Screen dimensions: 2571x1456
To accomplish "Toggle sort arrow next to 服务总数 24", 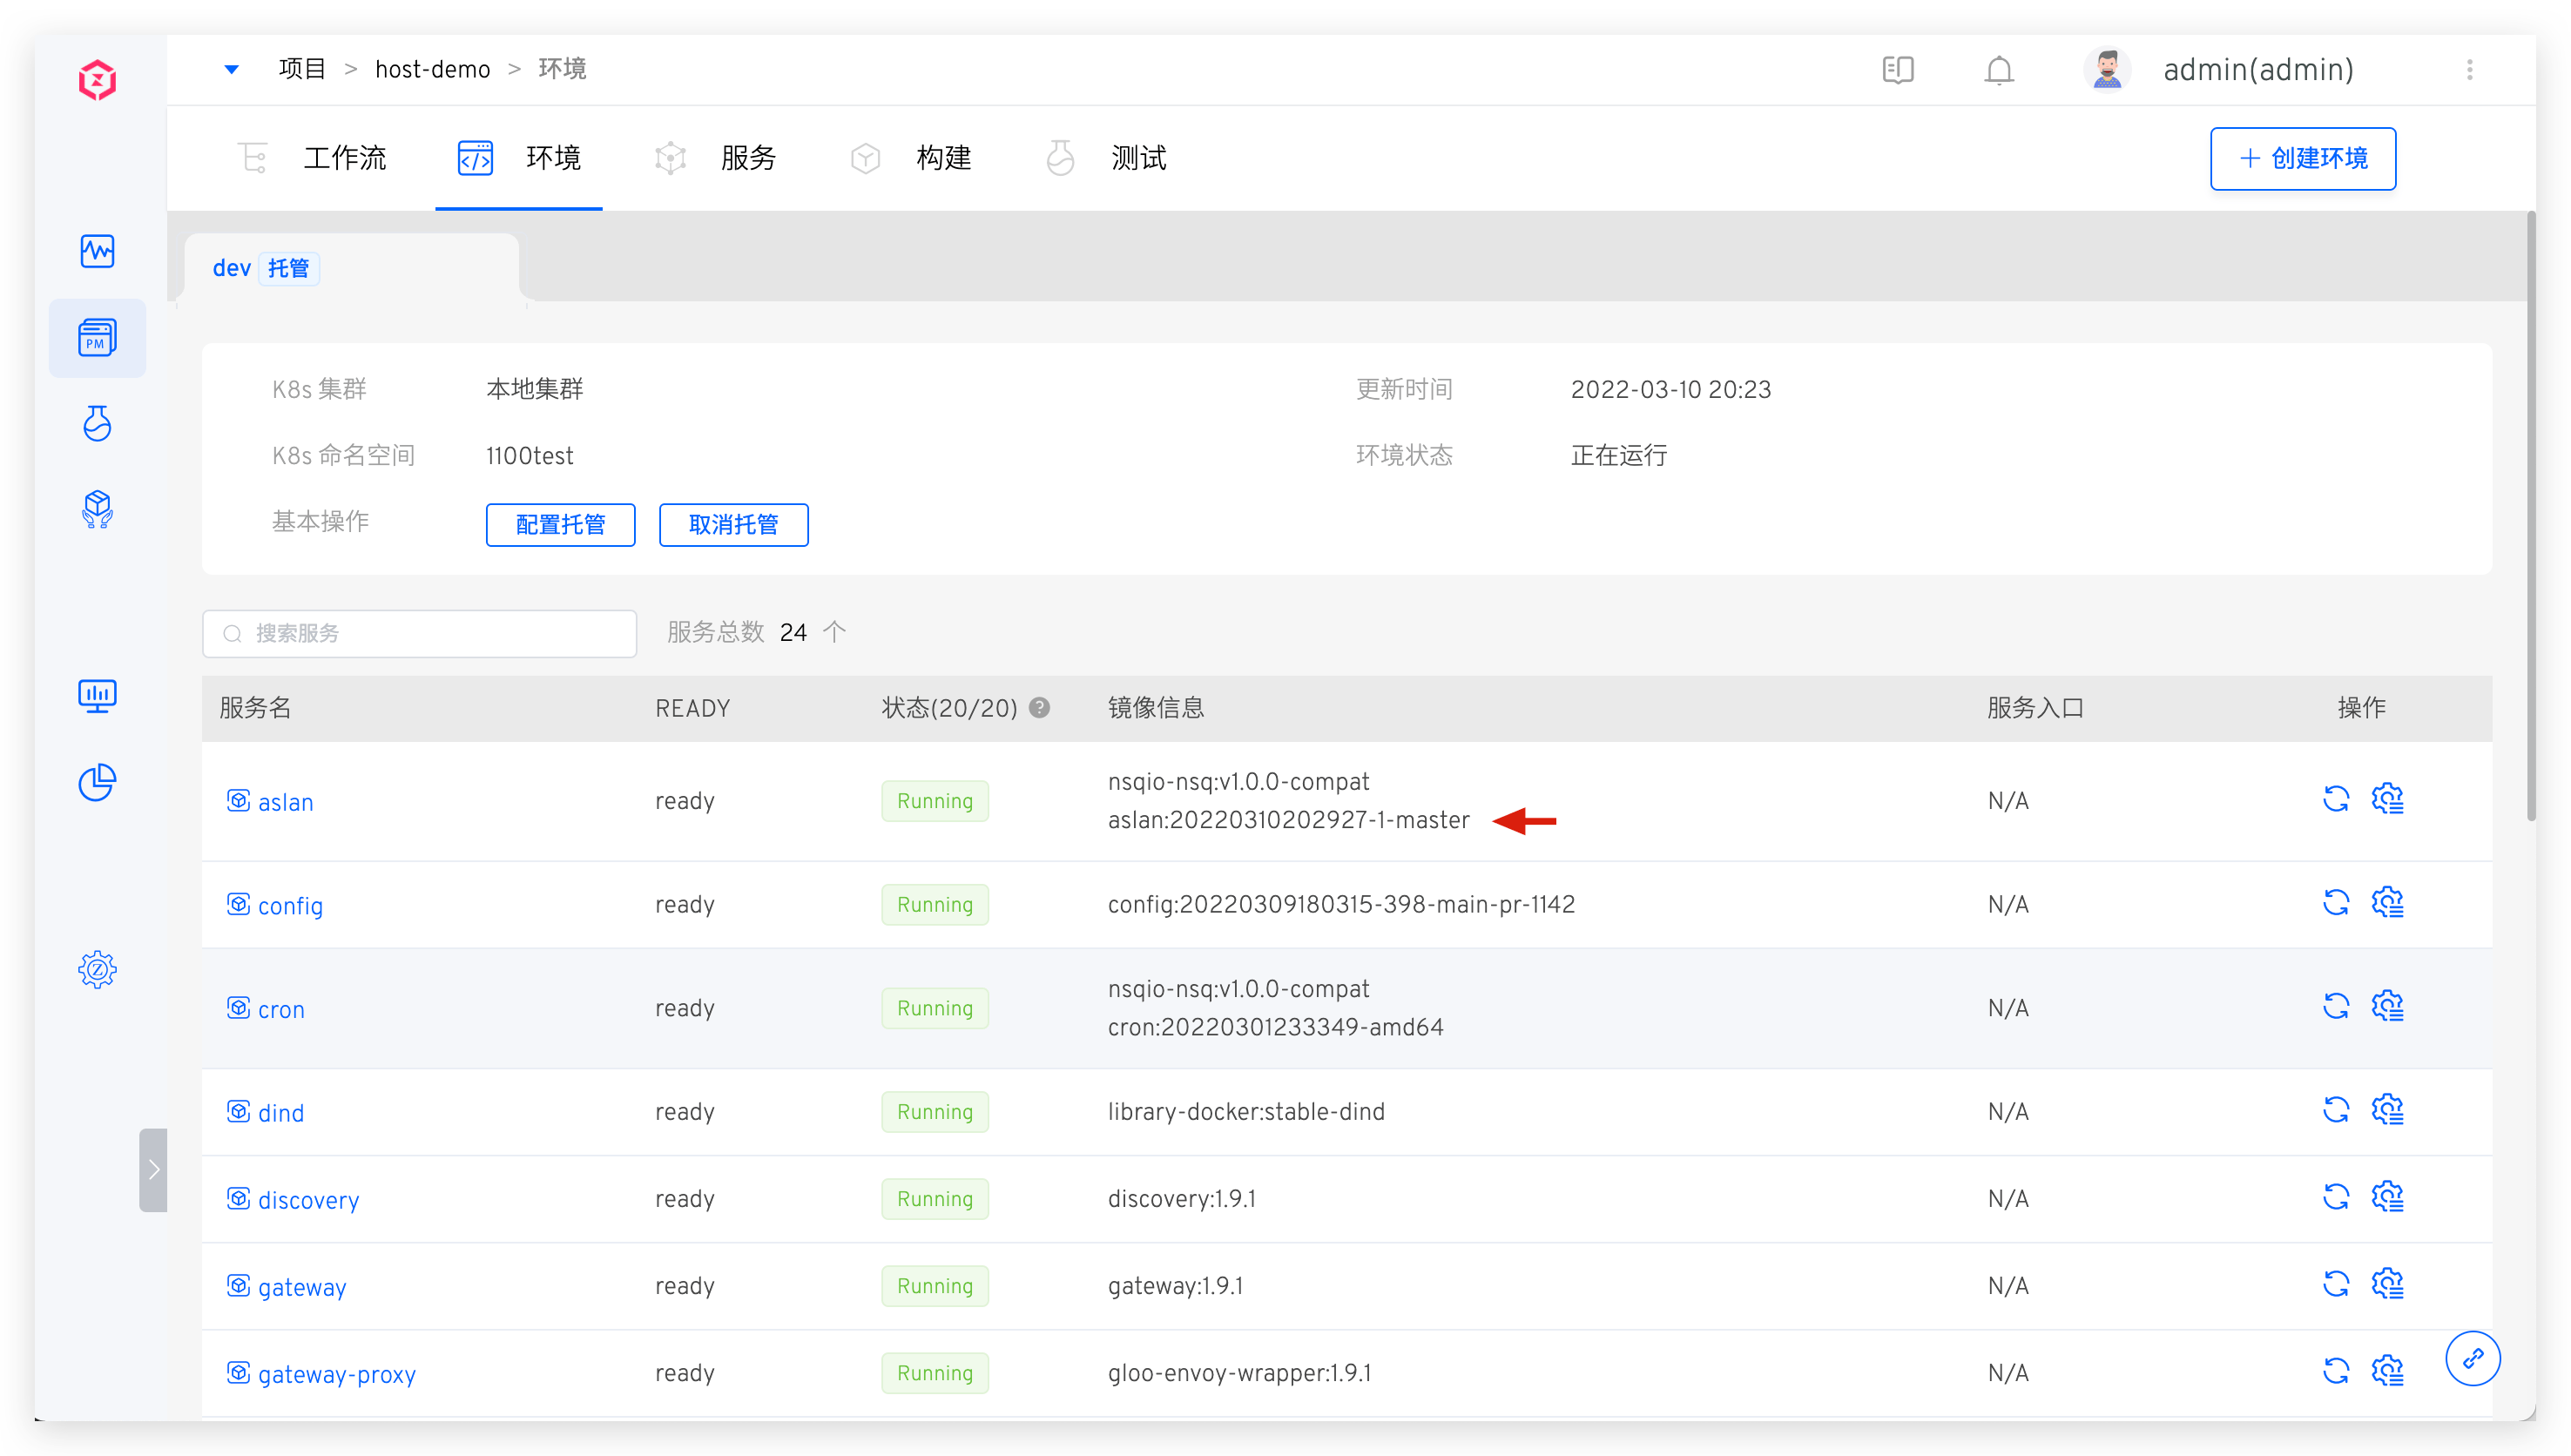I will pos(835,631).
